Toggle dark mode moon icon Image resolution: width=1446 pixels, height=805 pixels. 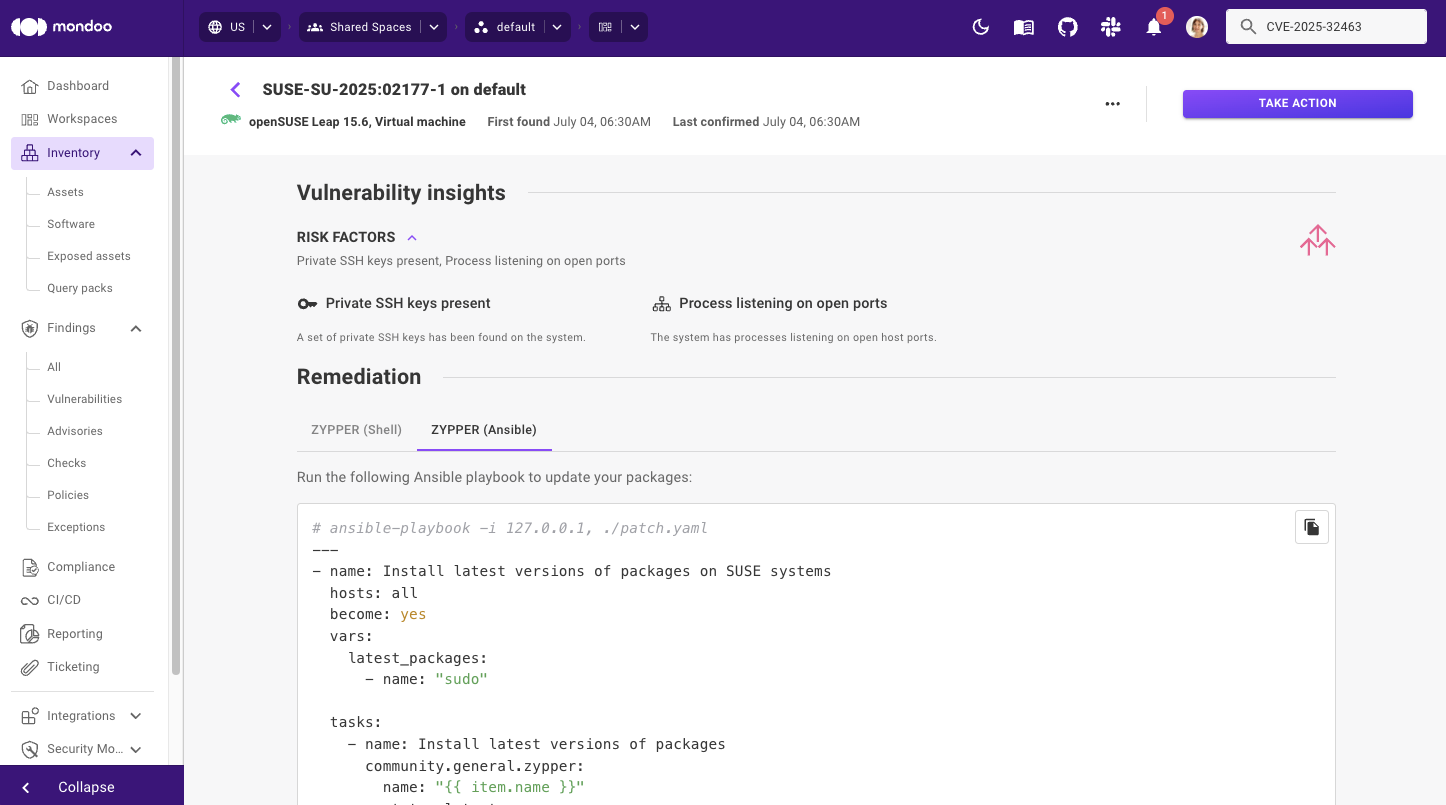click(981, 27)
